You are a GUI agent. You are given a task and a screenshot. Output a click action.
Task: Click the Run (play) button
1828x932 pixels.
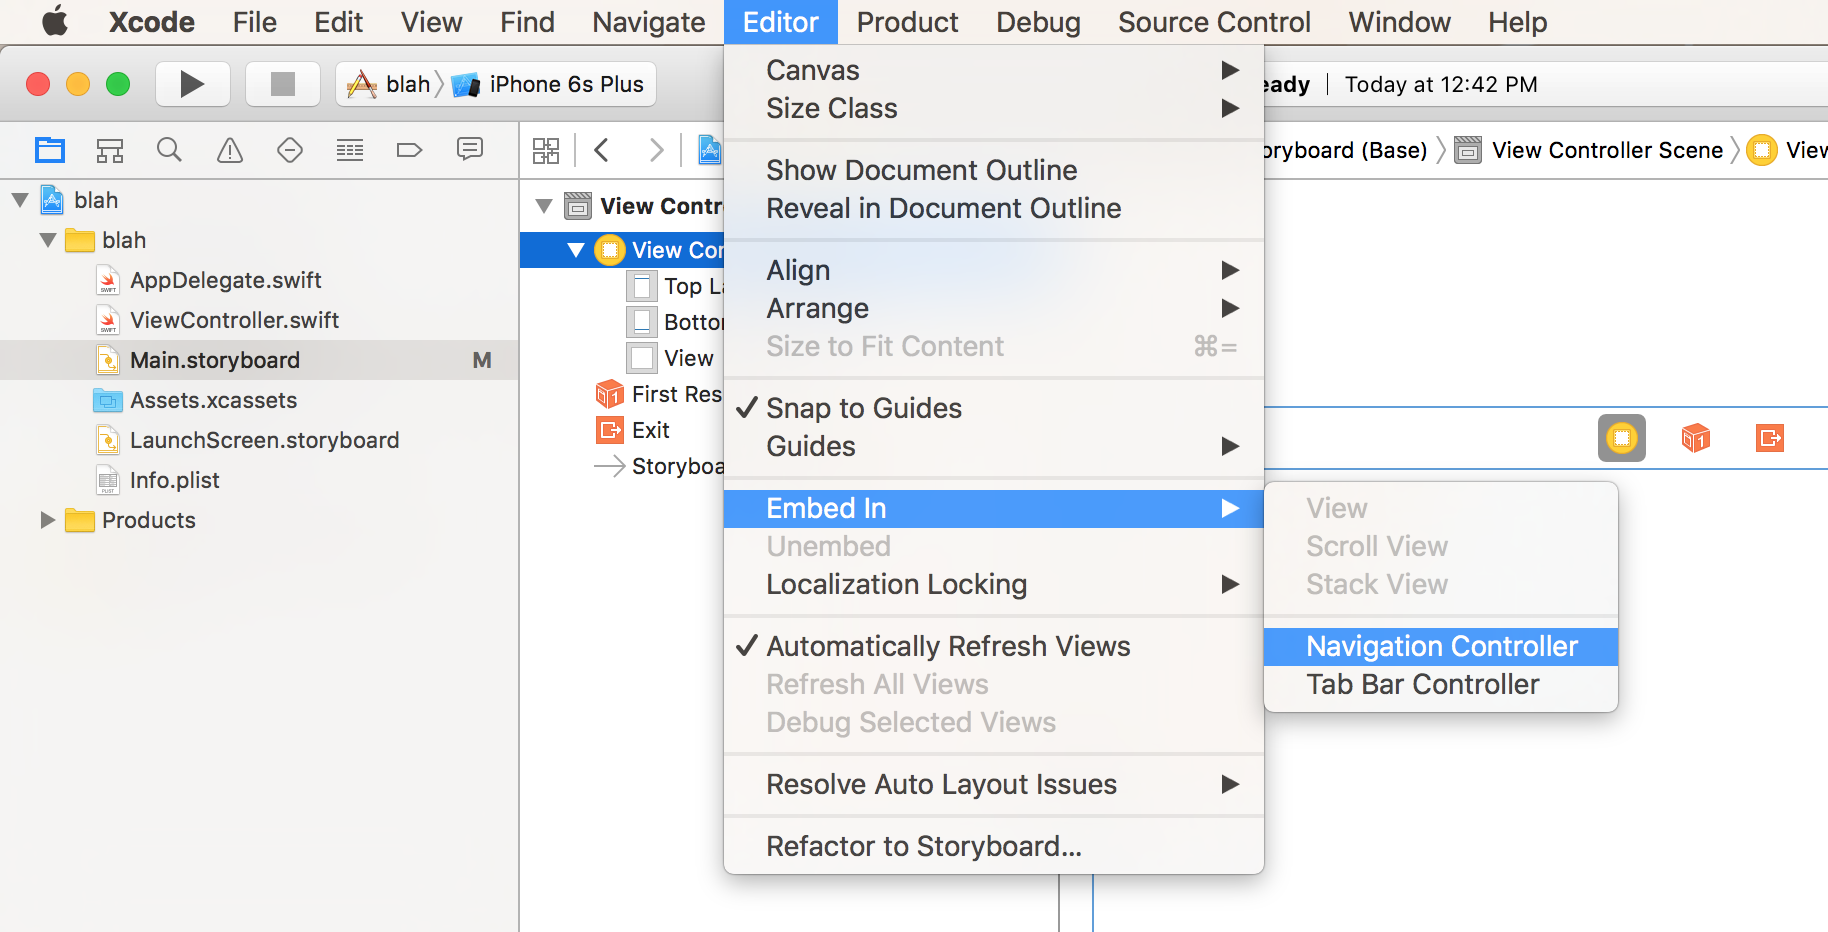point(193,84)
